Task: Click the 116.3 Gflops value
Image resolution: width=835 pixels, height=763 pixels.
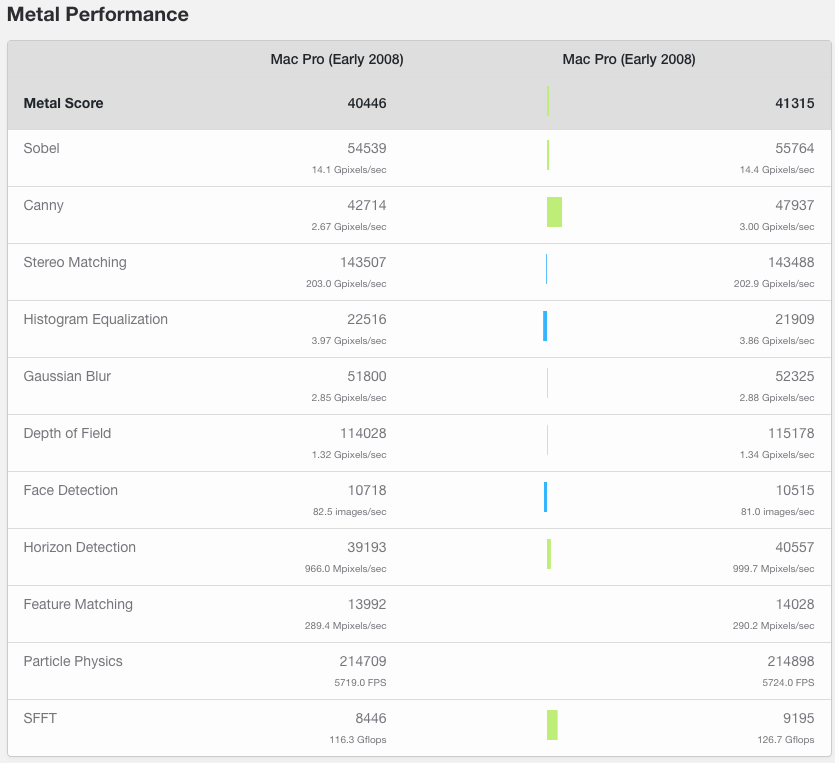Action: (358, 740)
